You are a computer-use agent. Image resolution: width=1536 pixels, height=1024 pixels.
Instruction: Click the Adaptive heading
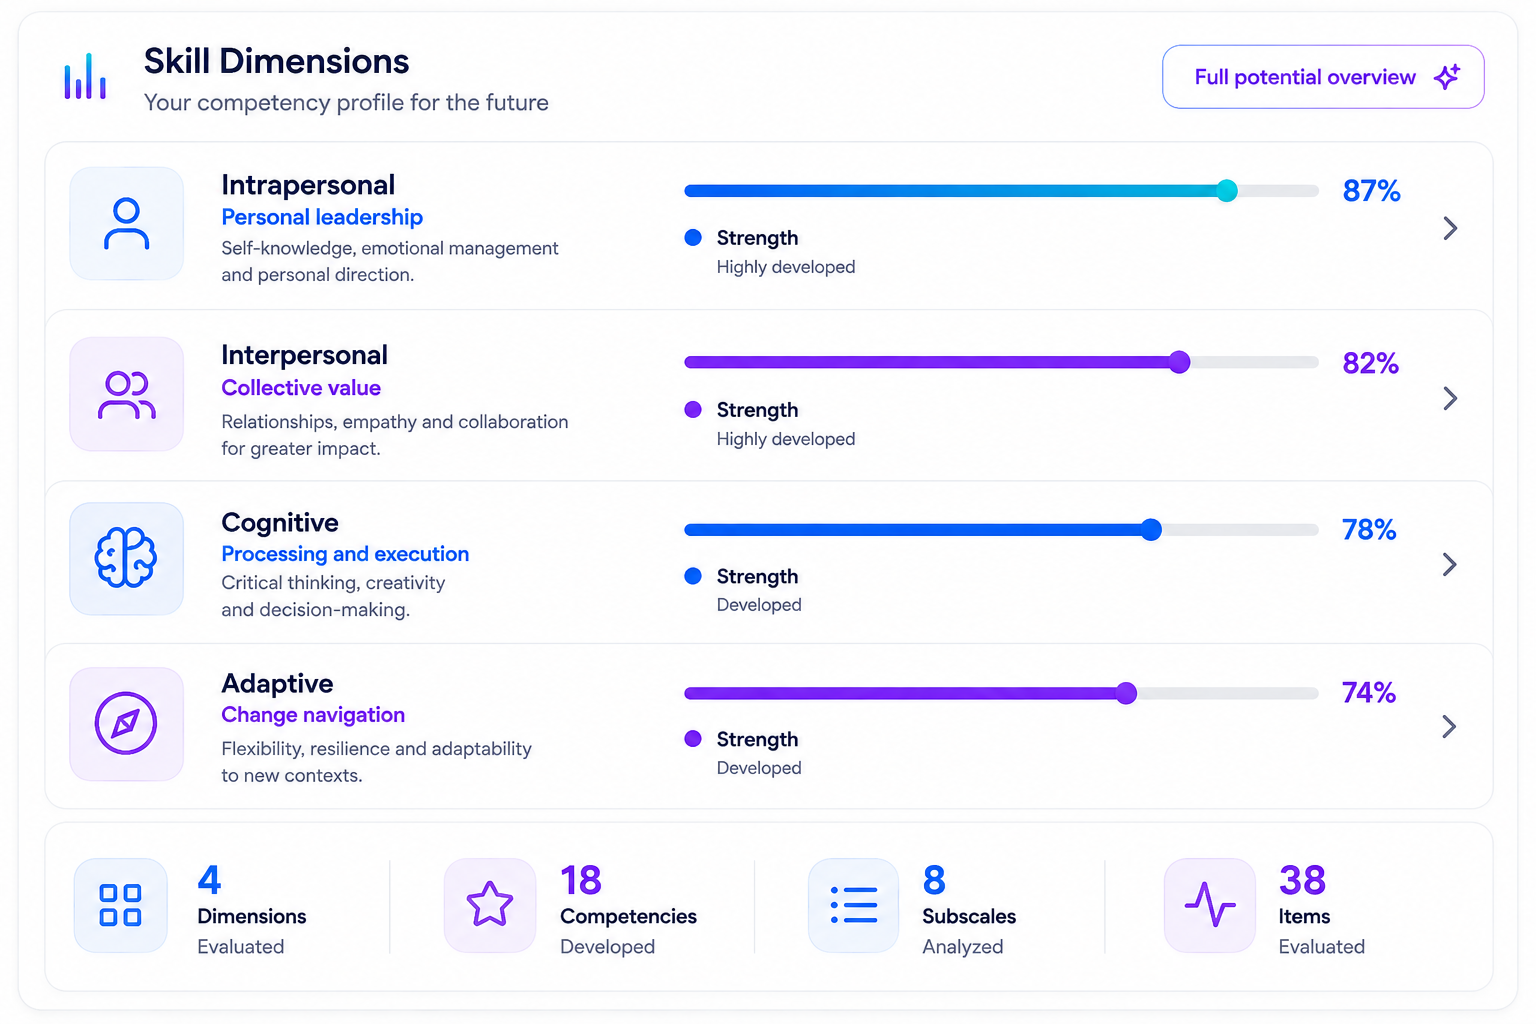coord(277,683)
